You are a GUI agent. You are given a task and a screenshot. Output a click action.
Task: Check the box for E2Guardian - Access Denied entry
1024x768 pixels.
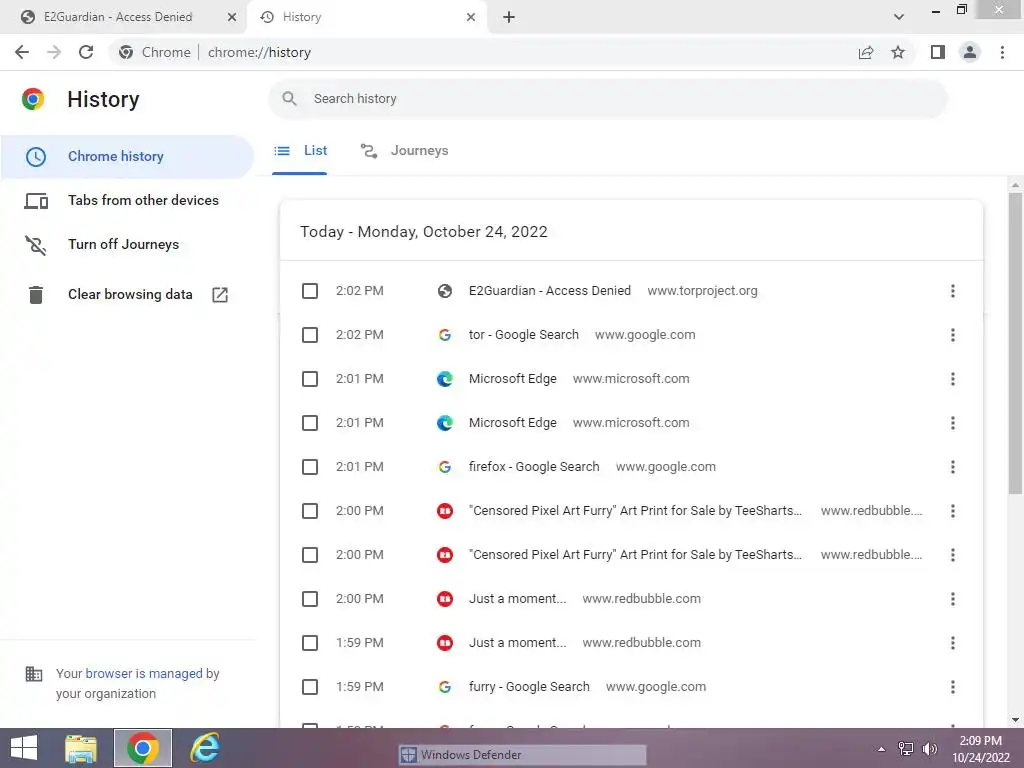(x=310, y=291)
